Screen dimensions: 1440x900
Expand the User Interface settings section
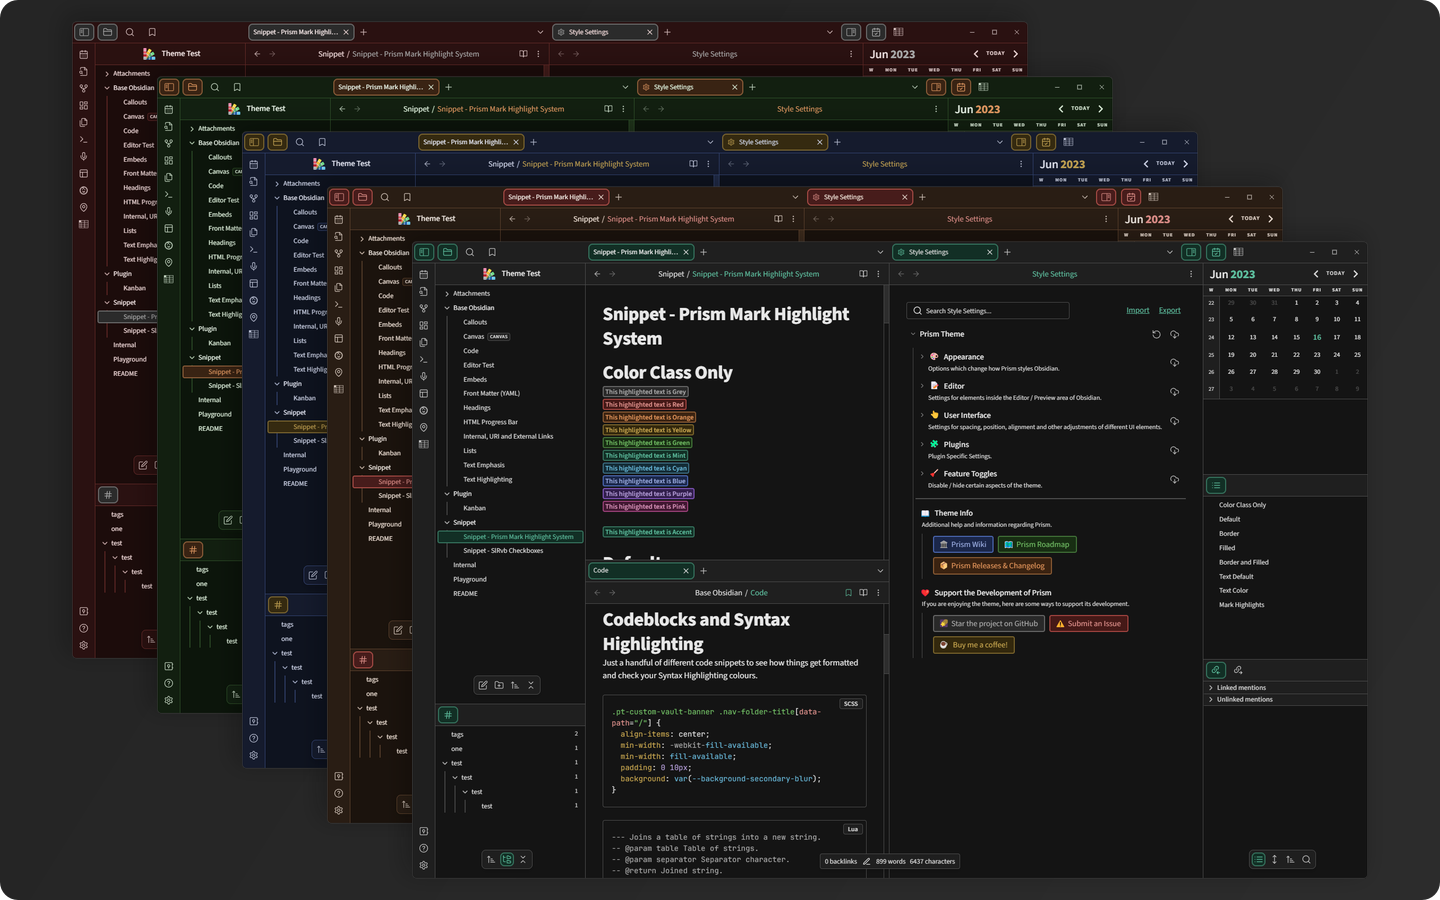922,415
